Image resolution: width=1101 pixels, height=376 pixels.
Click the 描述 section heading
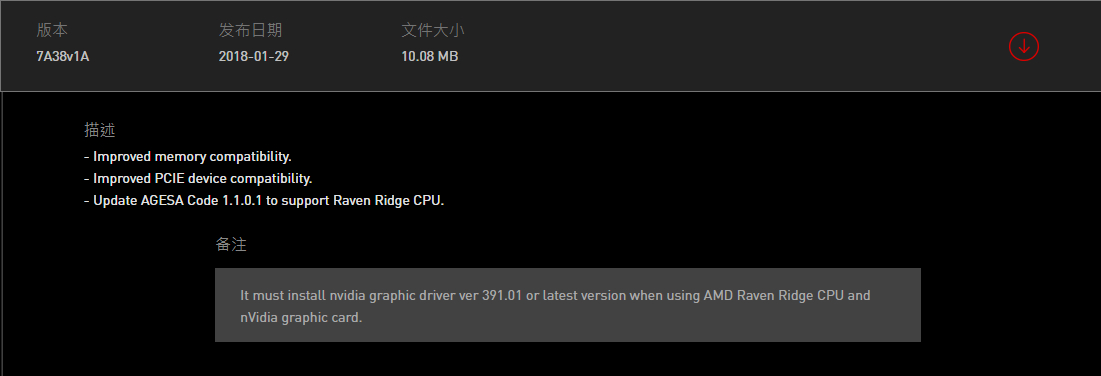coord(99,130)
